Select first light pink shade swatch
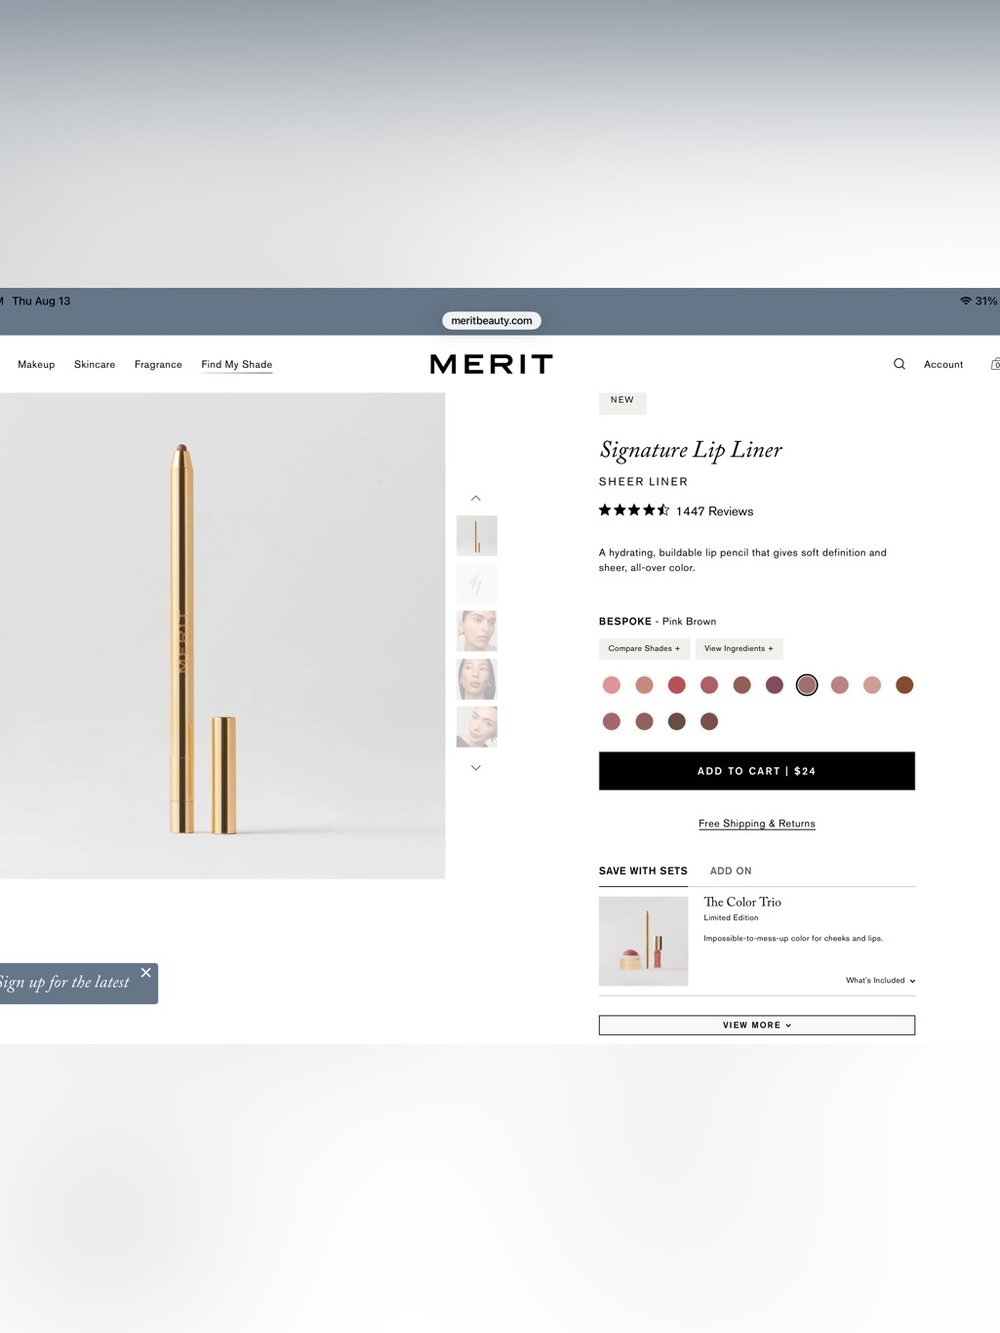The height and width of the screenshot is (1333, 1000). click(612, 685)
